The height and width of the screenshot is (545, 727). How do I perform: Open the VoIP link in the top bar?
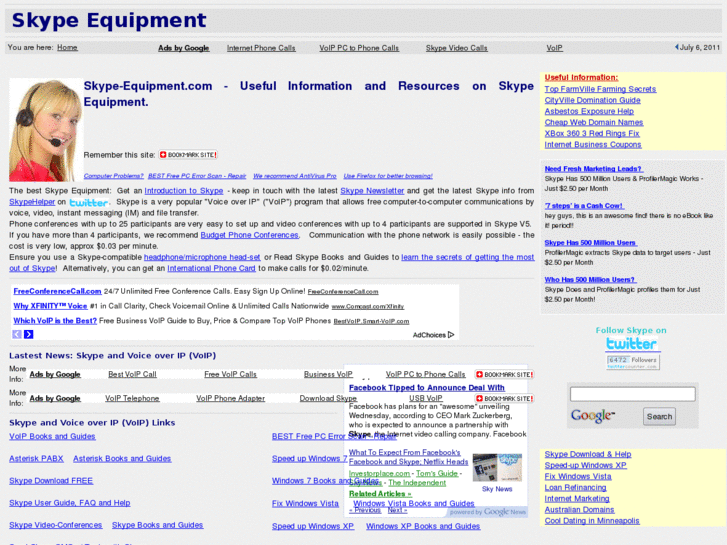(x=555, y=48)
